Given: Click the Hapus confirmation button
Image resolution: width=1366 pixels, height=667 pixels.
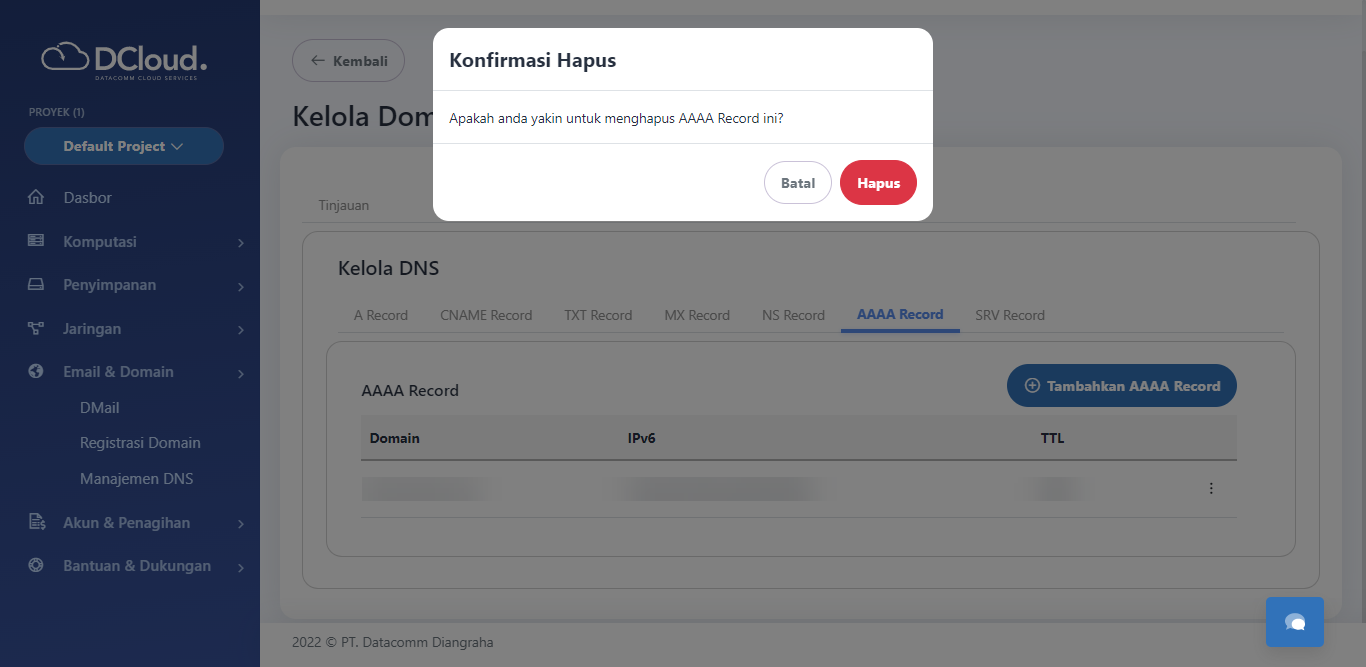Looking at the screenshot, I should click(878, 182).
